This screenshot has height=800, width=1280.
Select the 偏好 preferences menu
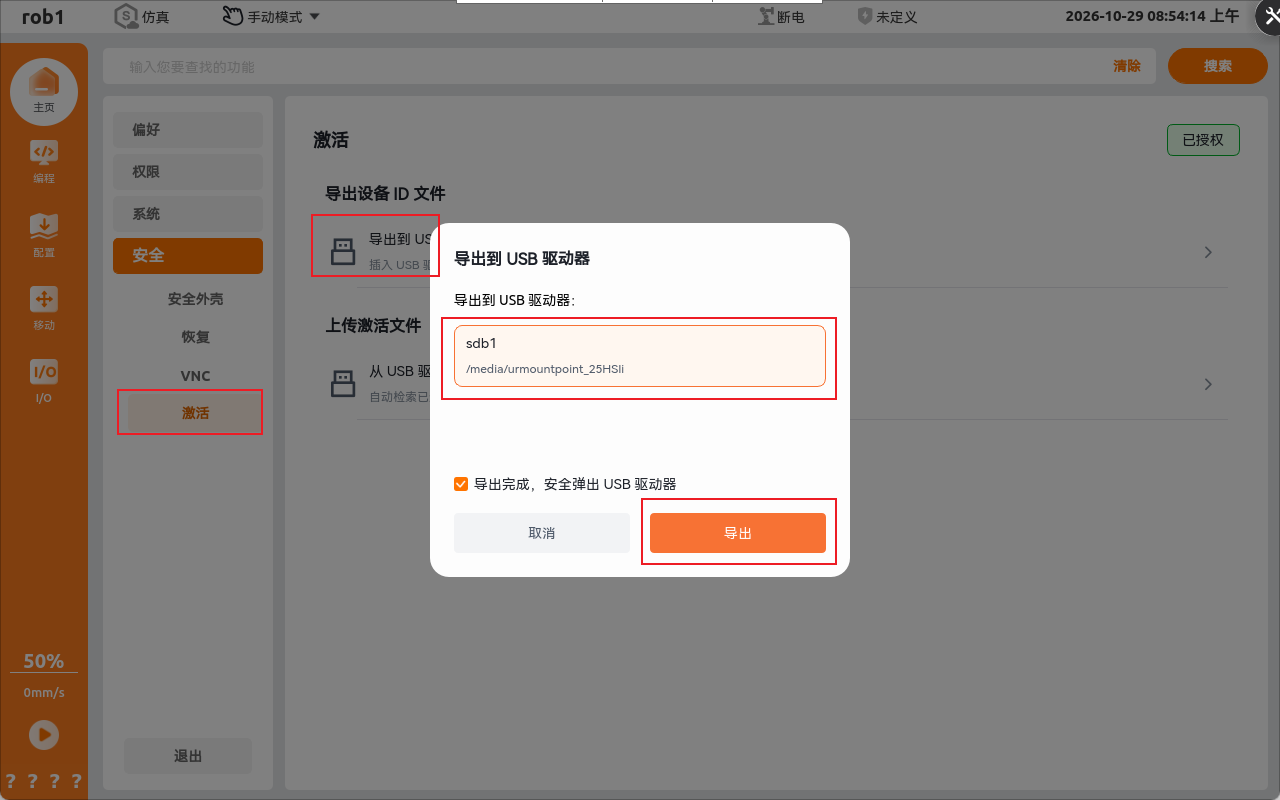188,130
